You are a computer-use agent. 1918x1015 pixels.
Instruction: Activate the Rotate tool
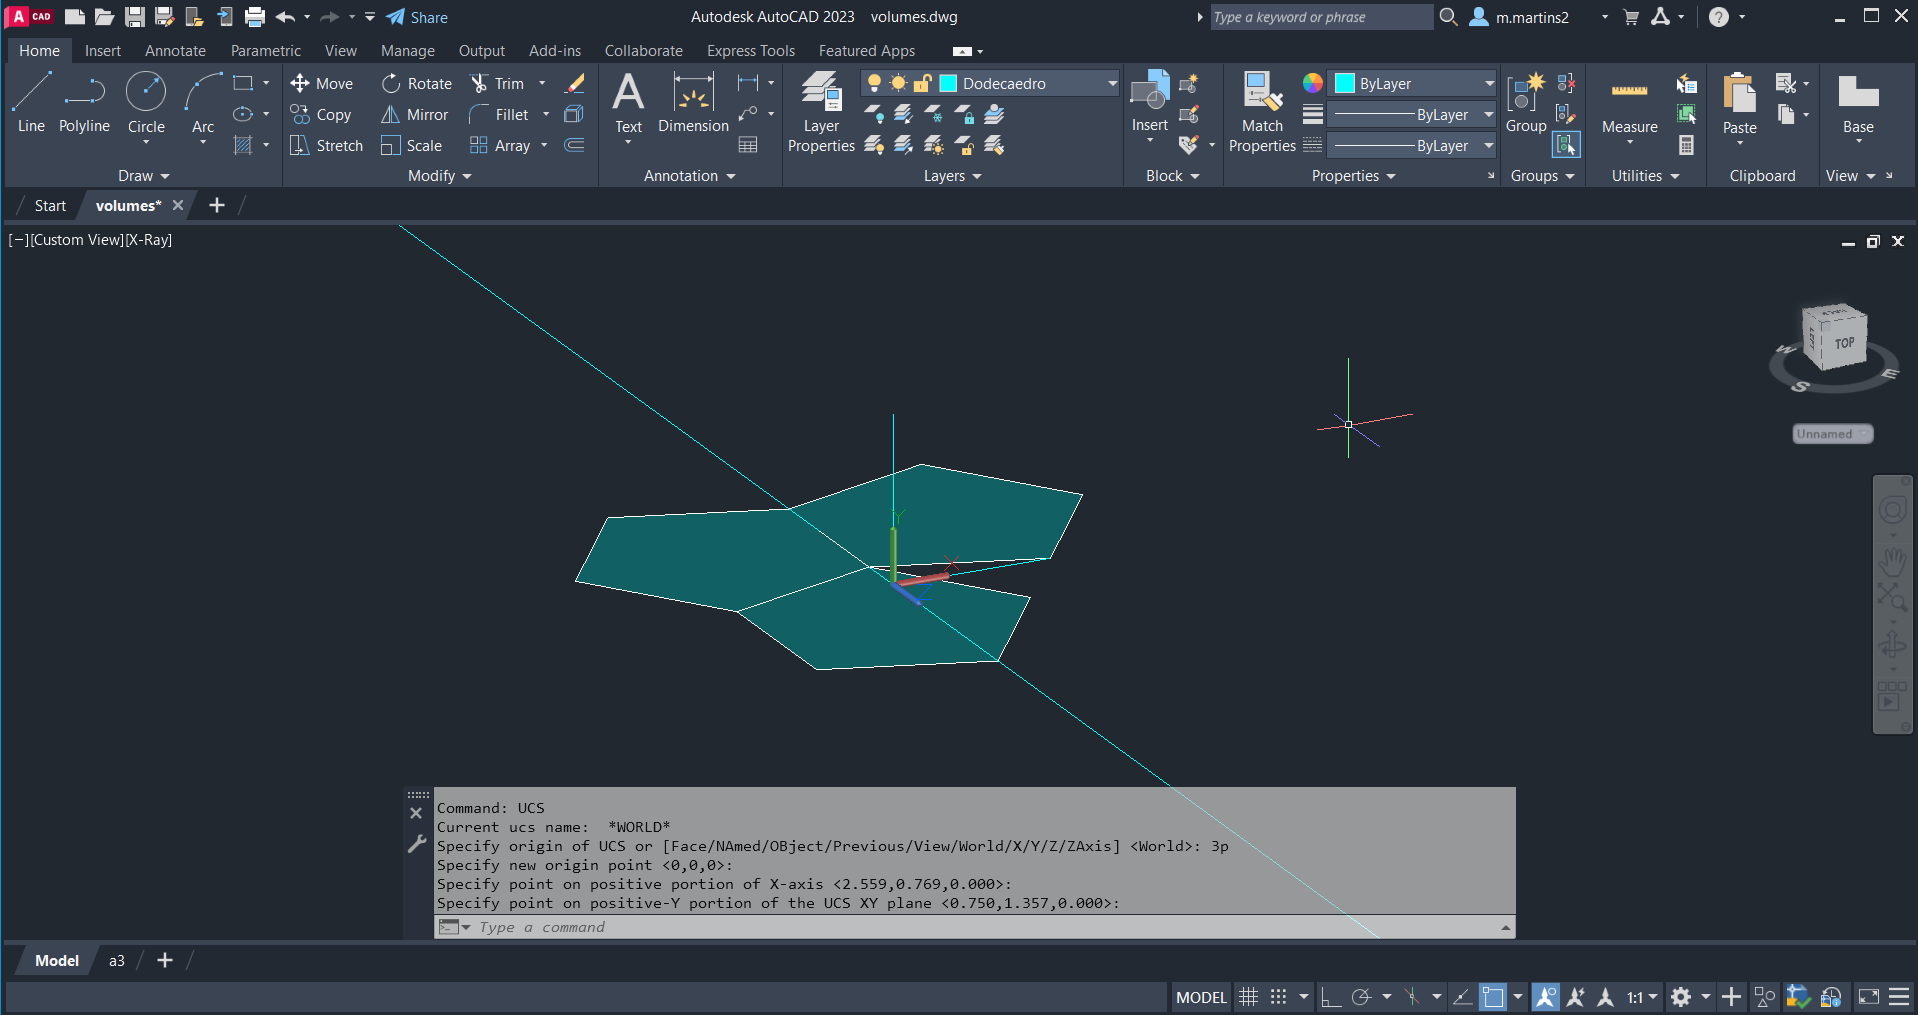[417, 84]
